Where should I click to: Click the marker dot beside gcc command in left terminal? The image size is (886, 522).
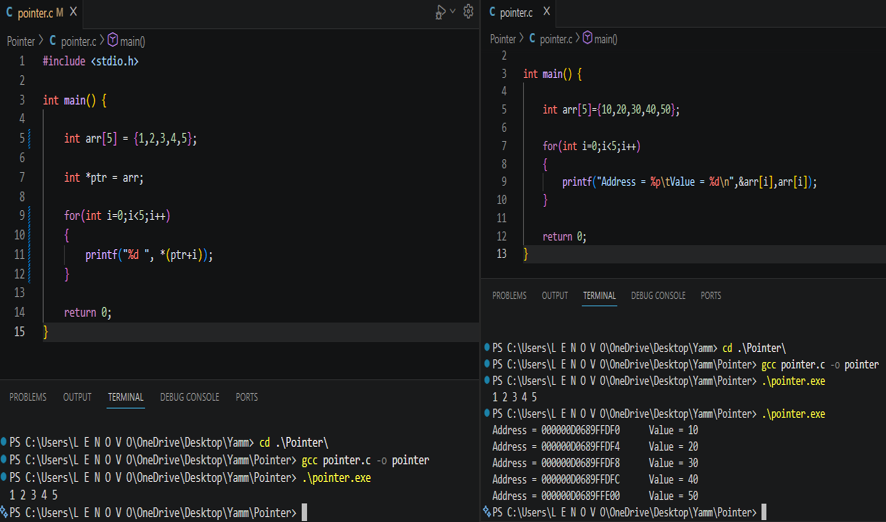(x=4, y=459)
